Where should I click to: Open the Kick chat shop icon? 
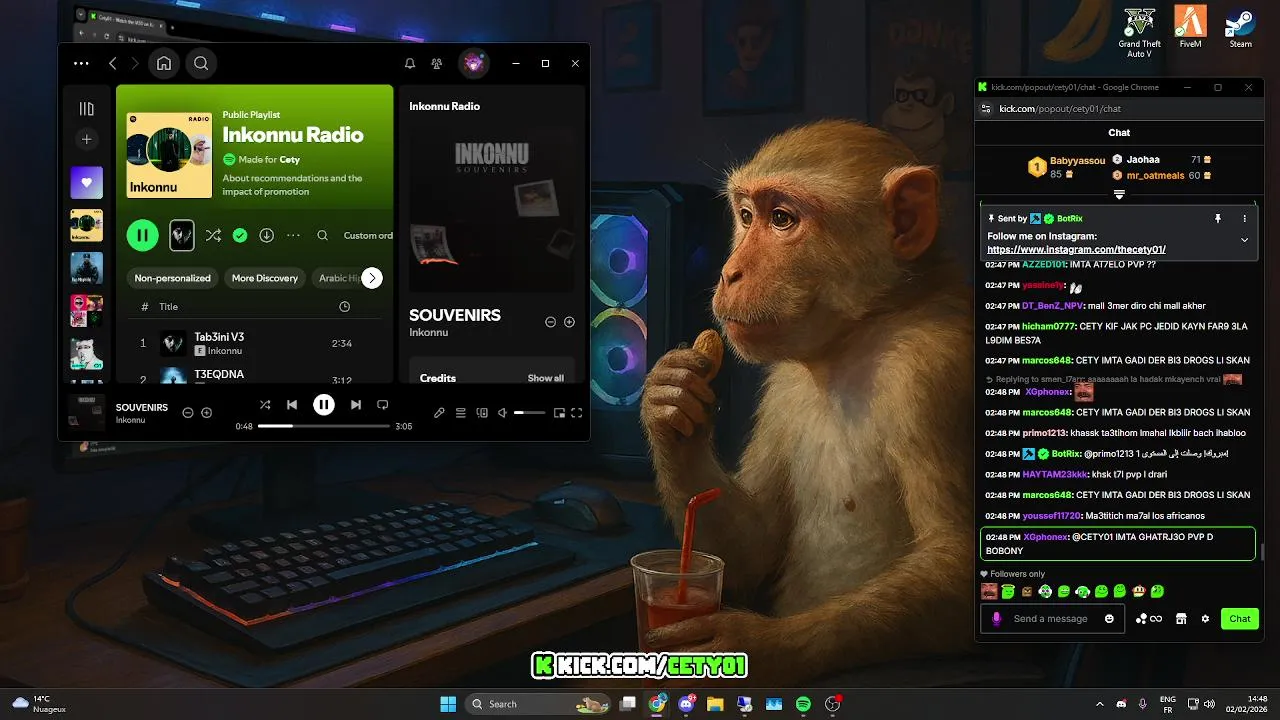click(x=1181, y=619)
